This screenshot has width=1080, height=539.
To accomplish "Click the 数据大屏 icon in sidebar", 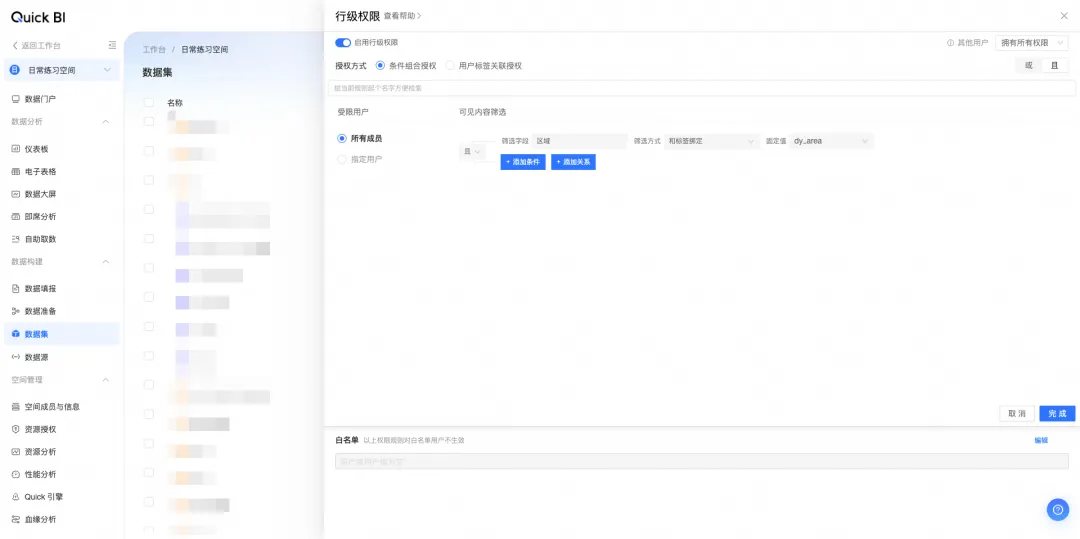I will 16,194.
